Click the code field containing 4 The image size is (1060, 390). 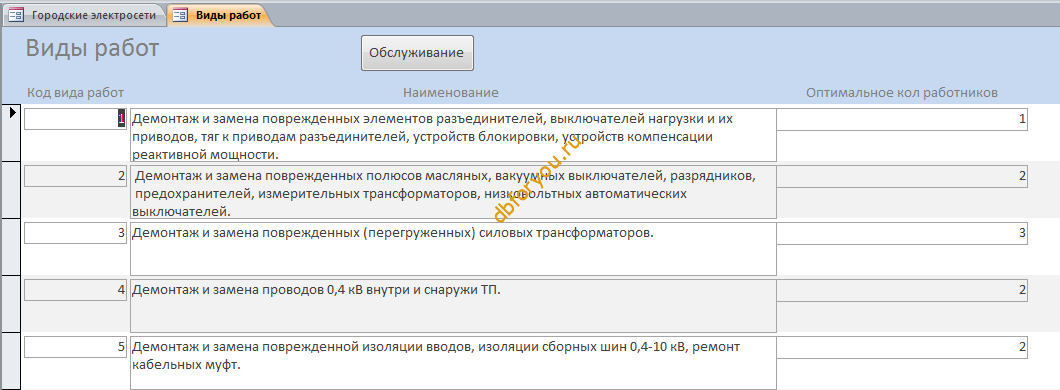coord(76,290)
